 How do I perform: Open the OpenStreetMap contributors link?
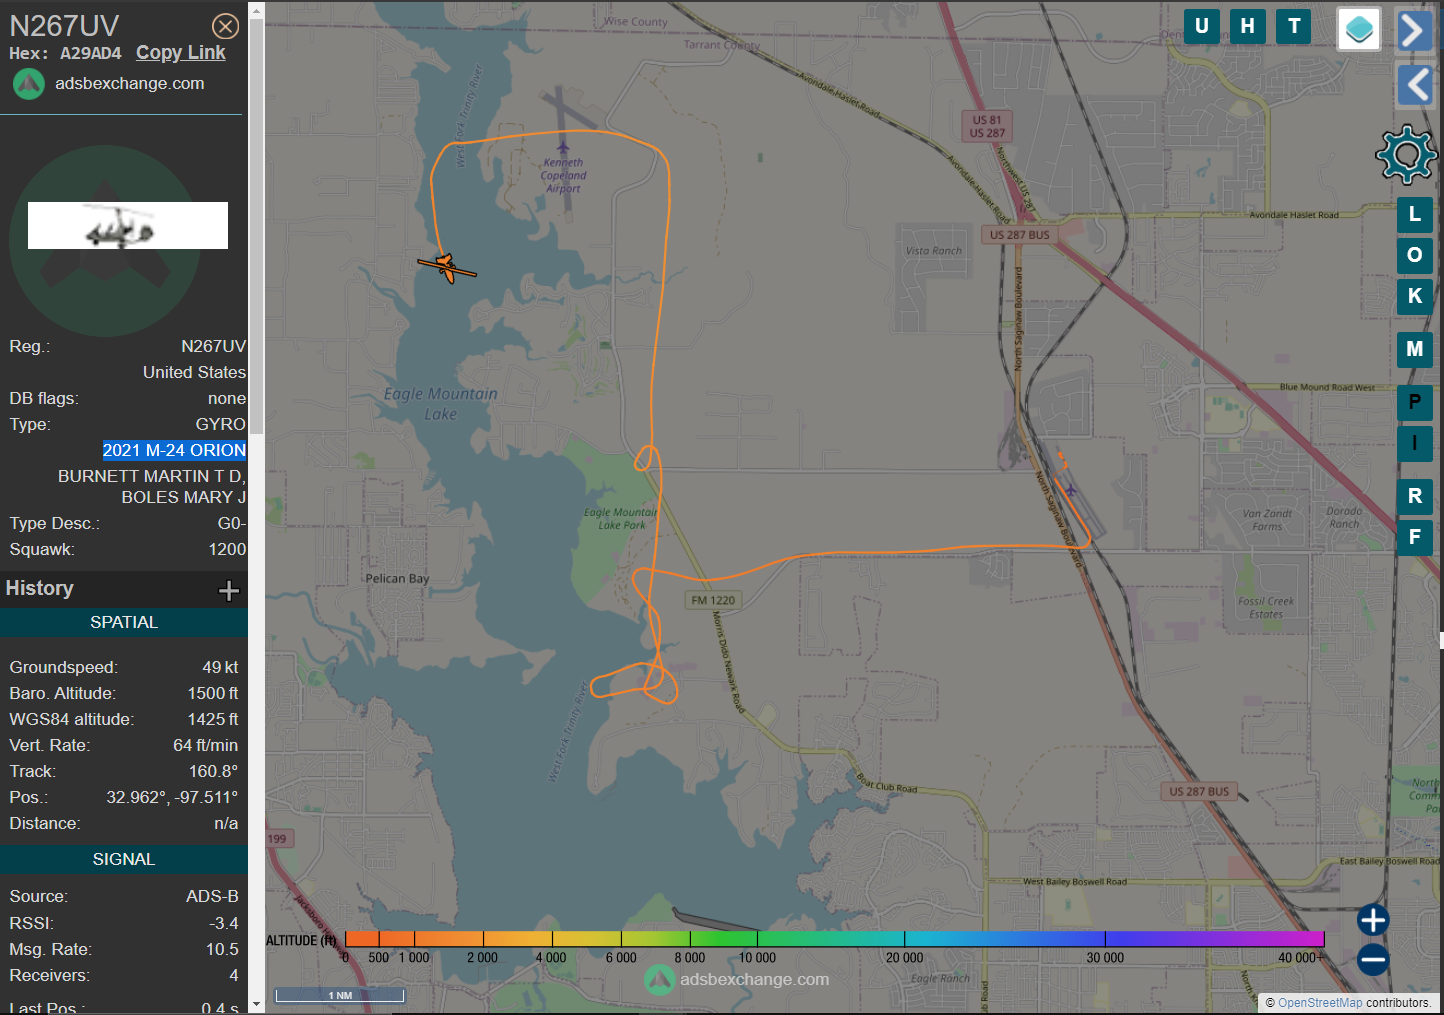coord(1320,1003)
